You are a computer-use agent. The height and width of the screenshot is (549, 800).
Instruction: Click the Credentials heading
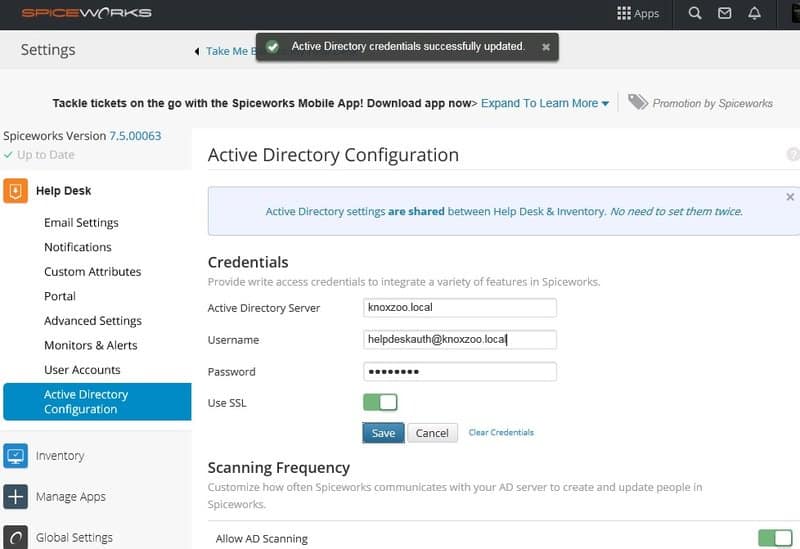tap(248, 262)
